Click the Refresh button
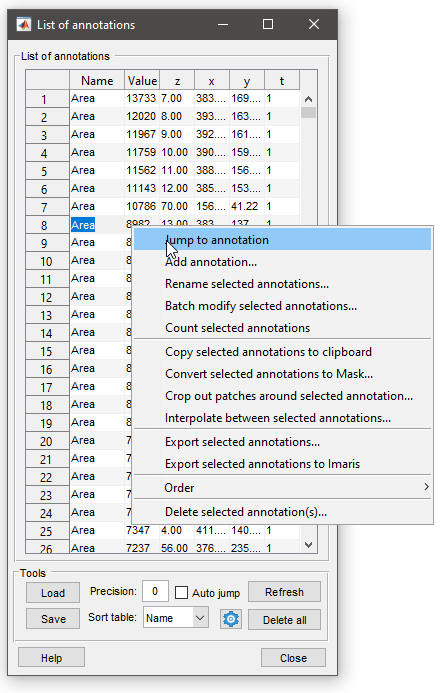The image size is (442, 693). tap(284, 592)
